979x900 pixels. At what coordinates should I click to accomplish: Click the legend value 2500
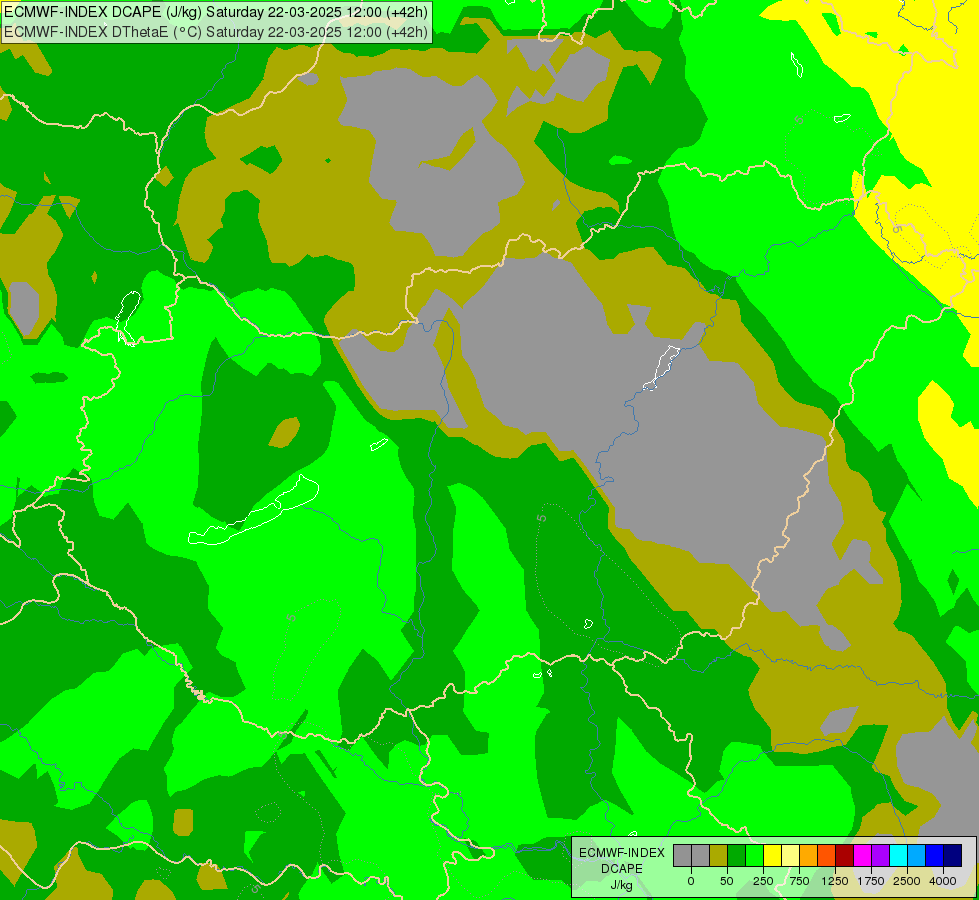pyautogui.click(x=907, y=881)
